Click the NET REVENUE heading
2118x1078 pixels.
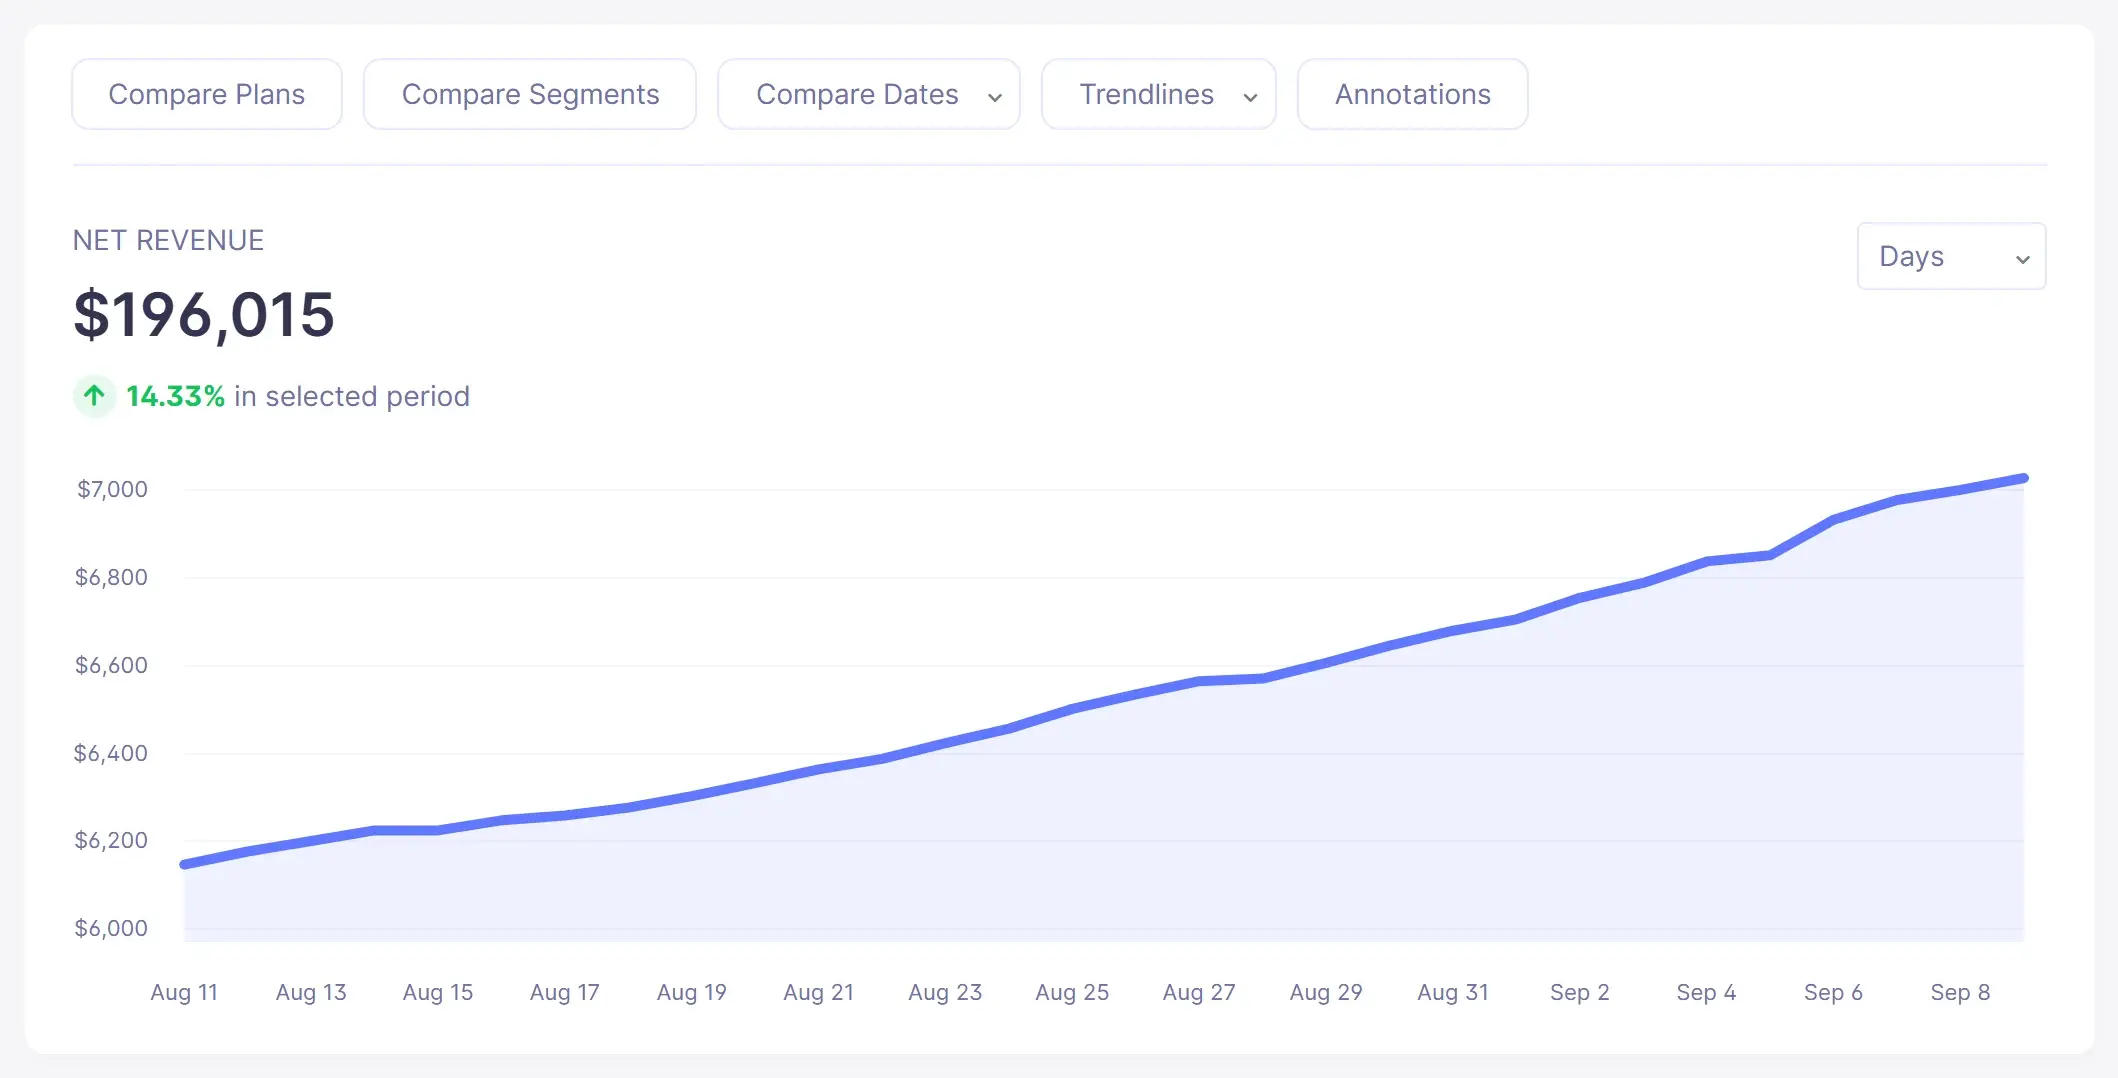coord(168,240)
